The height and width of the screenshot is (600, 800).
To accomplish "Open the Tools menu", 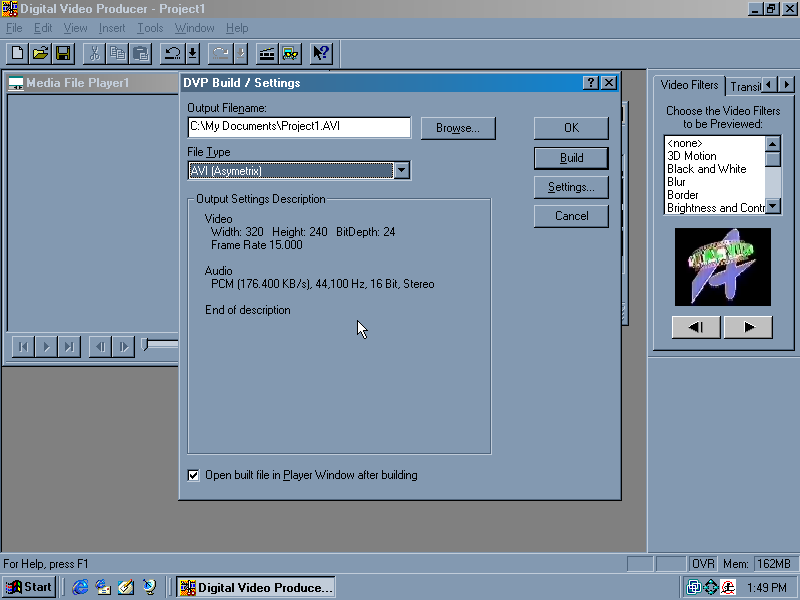I will pos(150,28).
